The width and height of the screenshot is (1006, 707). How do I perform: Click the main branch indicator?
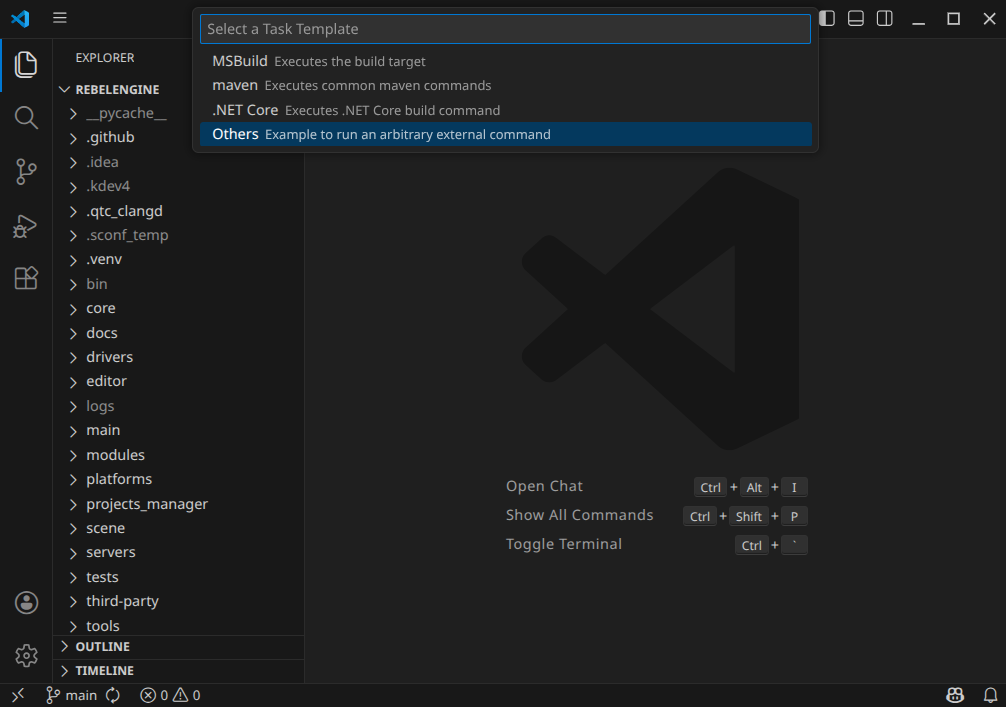tap(71, 695)
